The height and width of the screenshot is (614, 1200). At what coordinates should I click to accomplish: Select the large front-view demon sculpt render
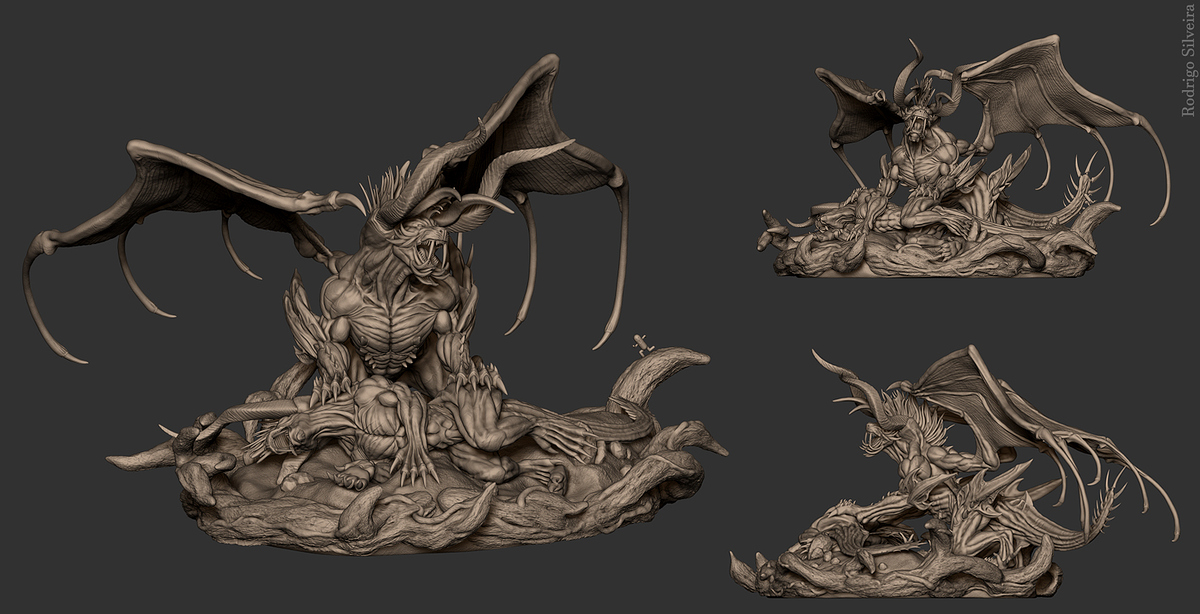pyautogui.click(x=375, y=305)
